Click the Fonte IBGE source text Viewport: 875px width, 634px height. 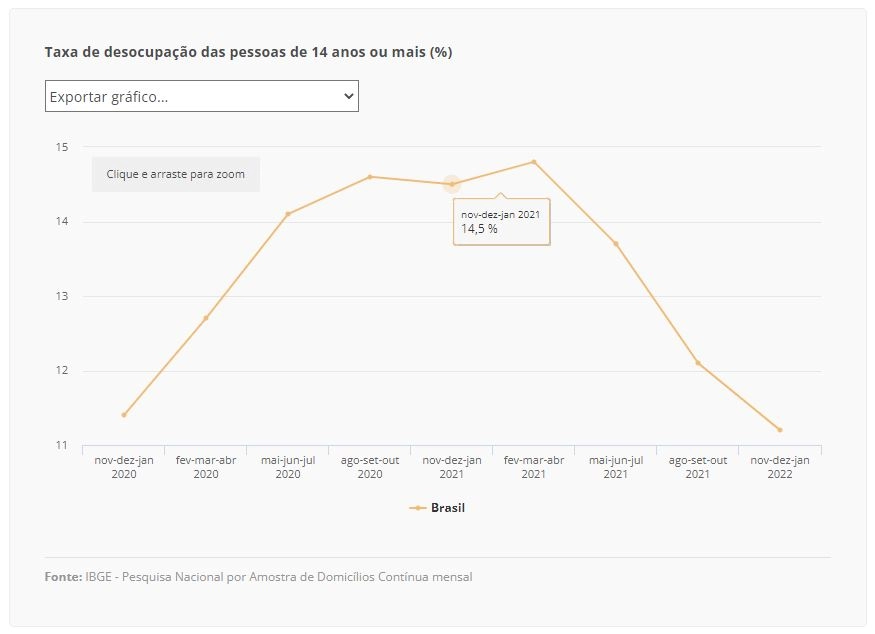pyautogui.click(x=258, y=577)
